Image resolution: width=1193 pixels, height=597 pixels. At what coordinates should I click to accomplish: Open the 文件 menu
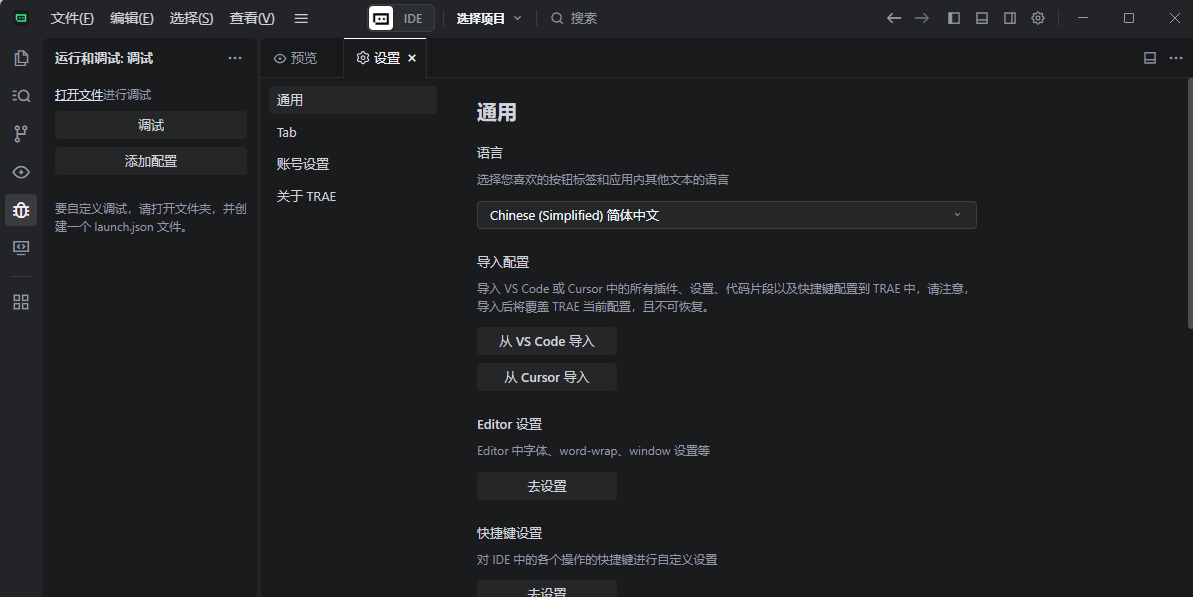coord(71,17)
